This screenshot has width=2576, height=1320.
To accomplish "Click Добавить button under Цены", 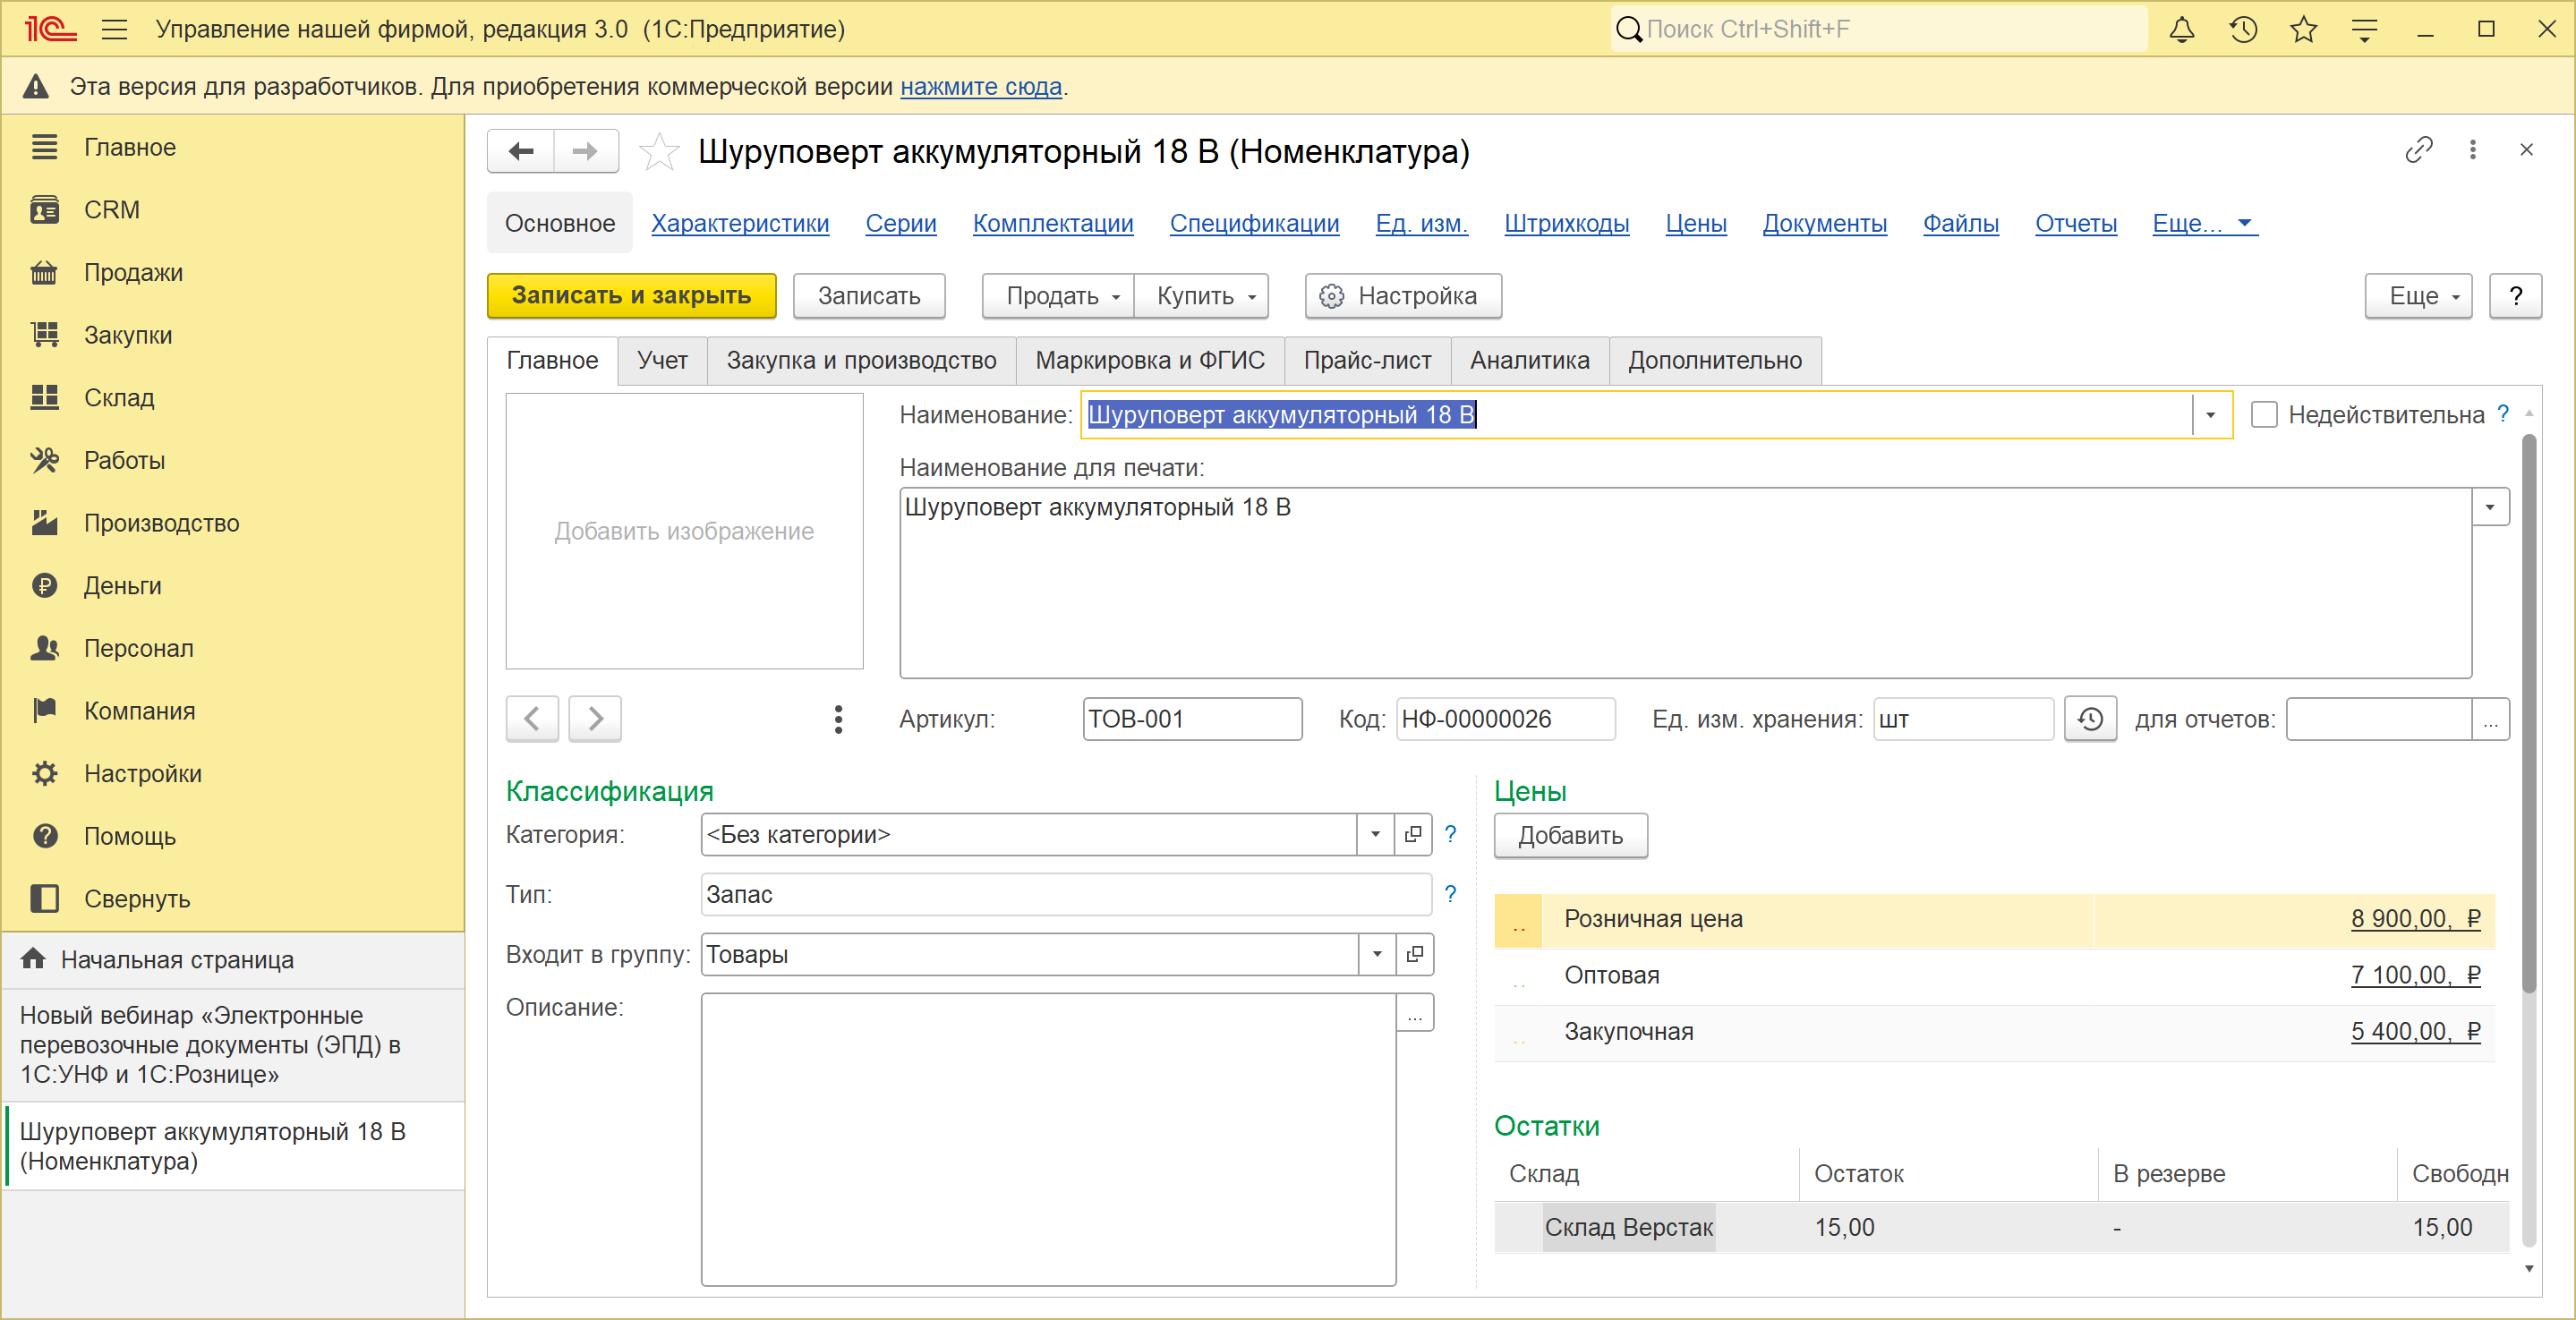I will pyautogui.click(x=1570, y=836).
